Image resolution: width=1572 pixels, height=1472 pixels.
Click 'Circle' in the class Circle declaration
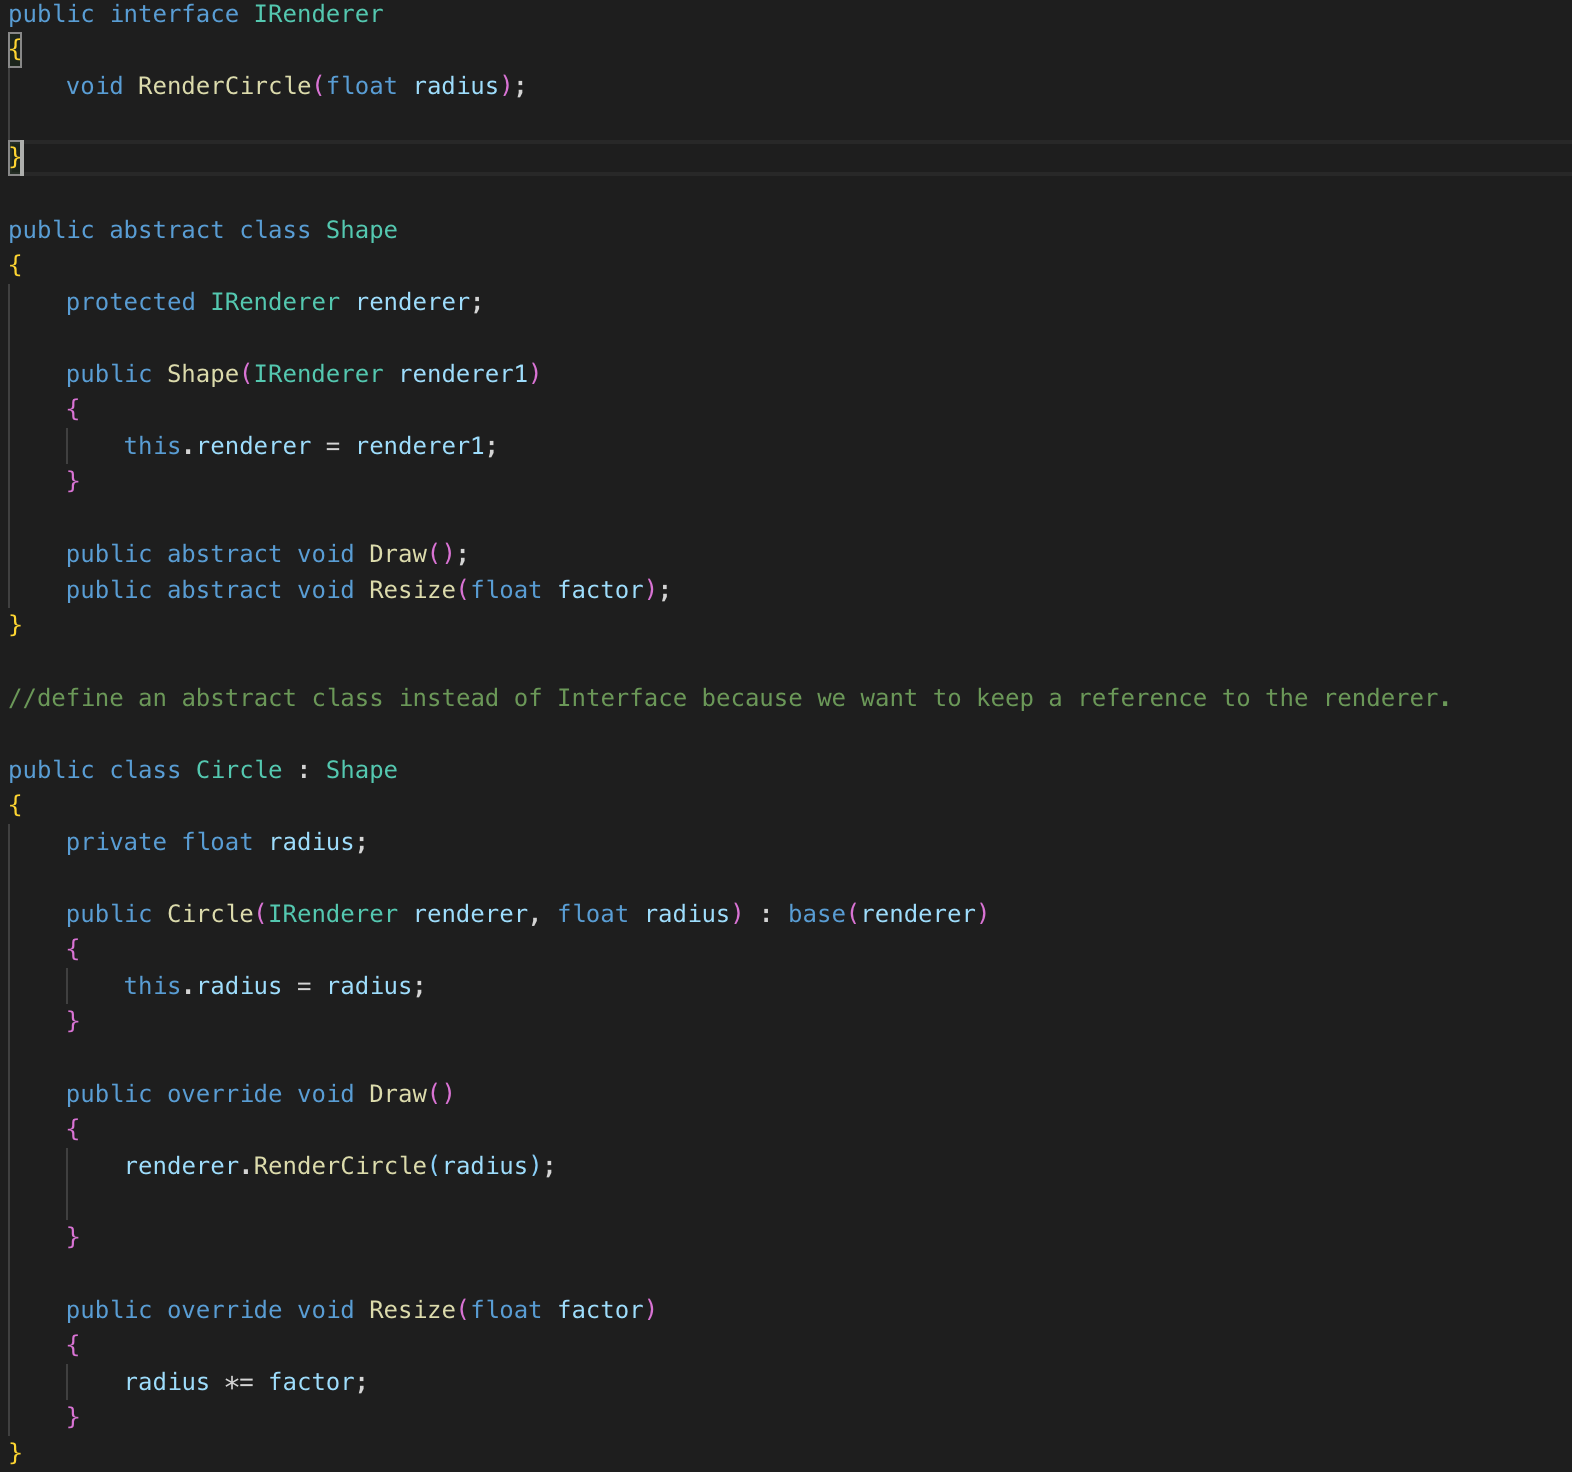[x=239, y=770]
